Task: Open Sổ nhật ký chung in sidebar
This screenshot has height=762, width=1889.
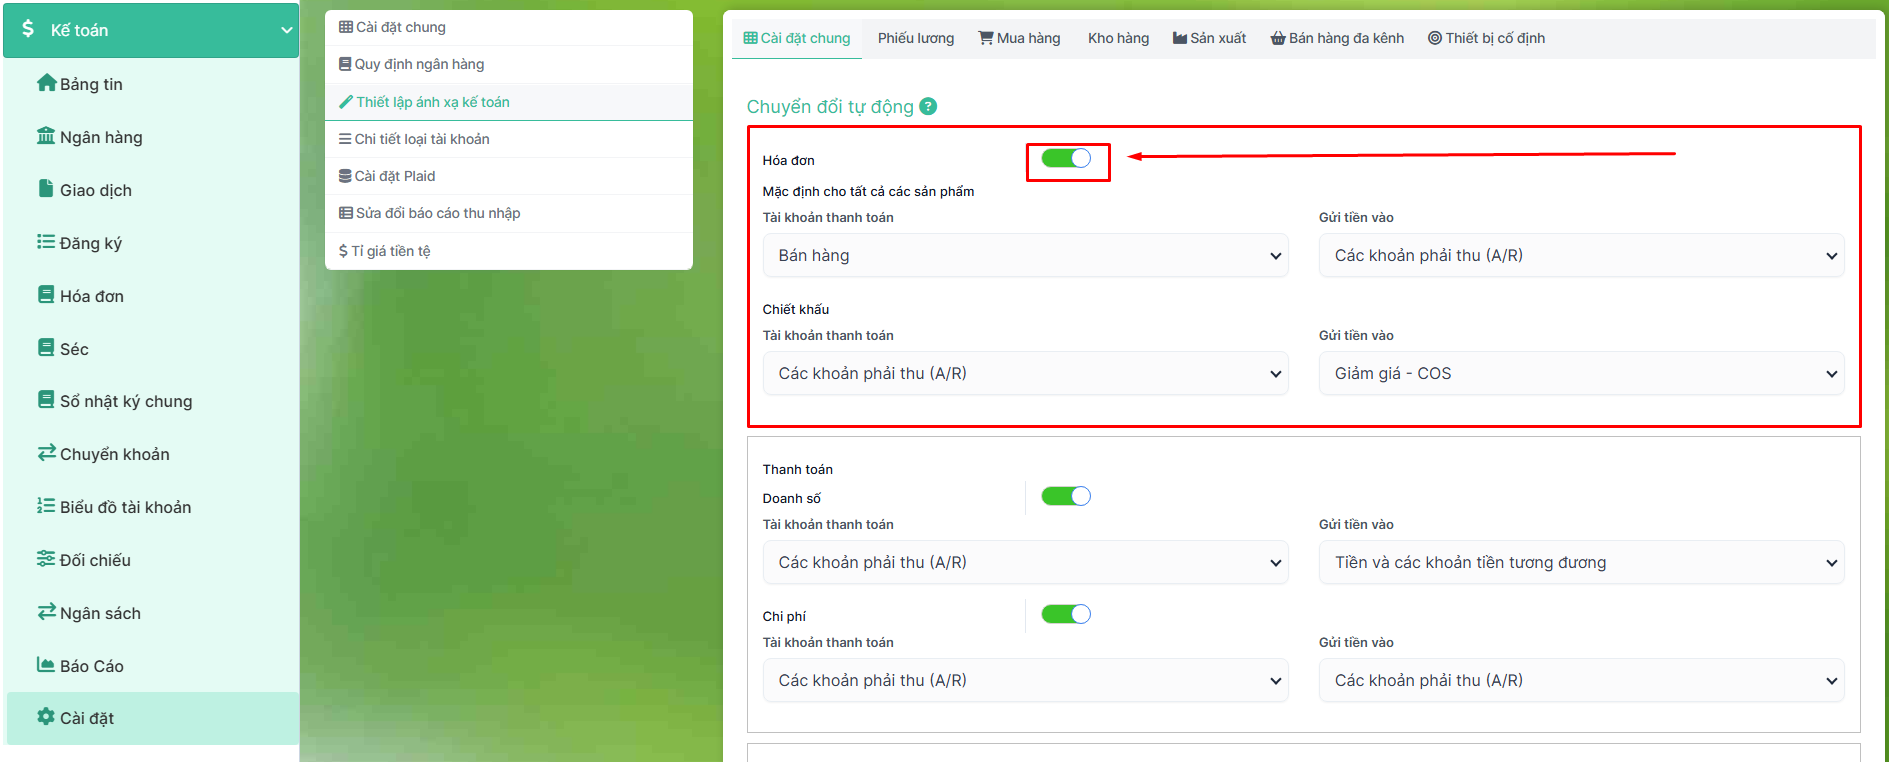Action: [x=125, y=401]
